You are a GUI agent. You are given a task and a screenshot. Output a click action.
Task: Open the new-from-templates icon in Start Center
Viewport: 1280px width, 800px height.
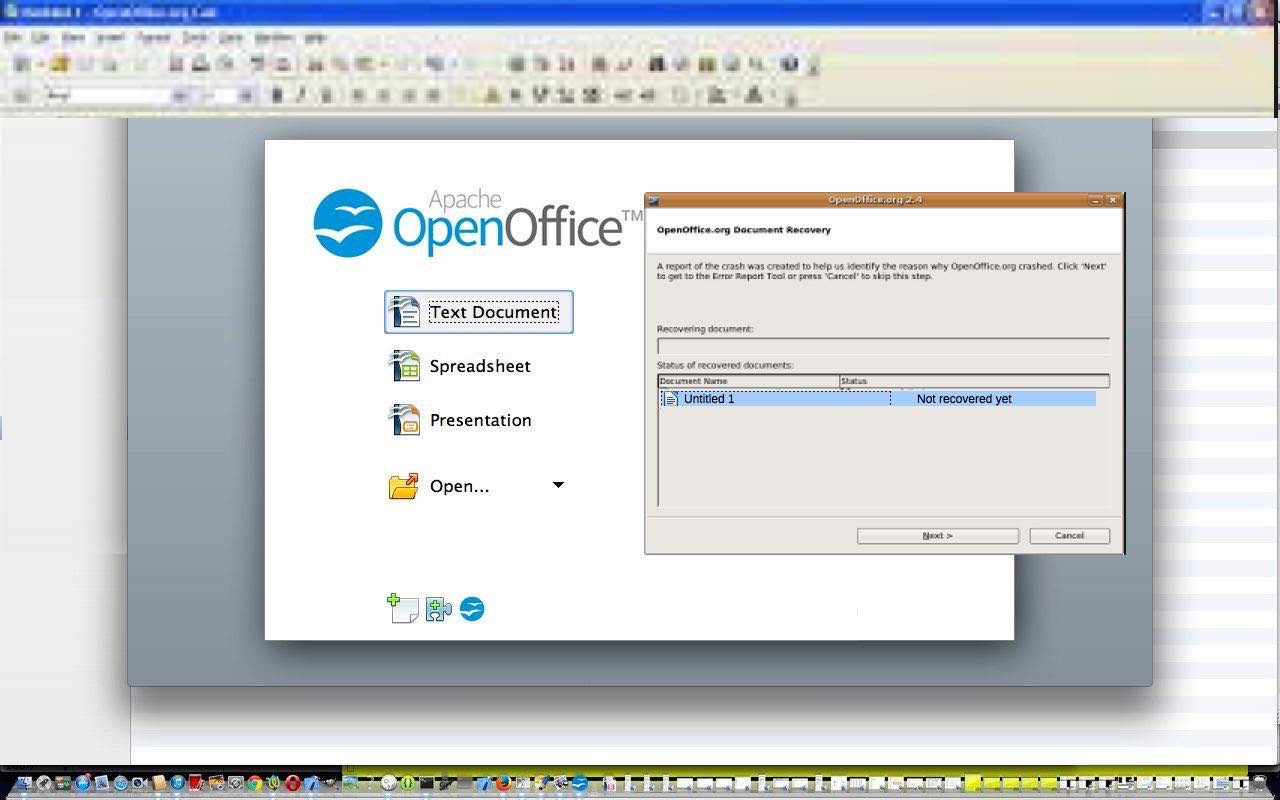coord(402,608)
